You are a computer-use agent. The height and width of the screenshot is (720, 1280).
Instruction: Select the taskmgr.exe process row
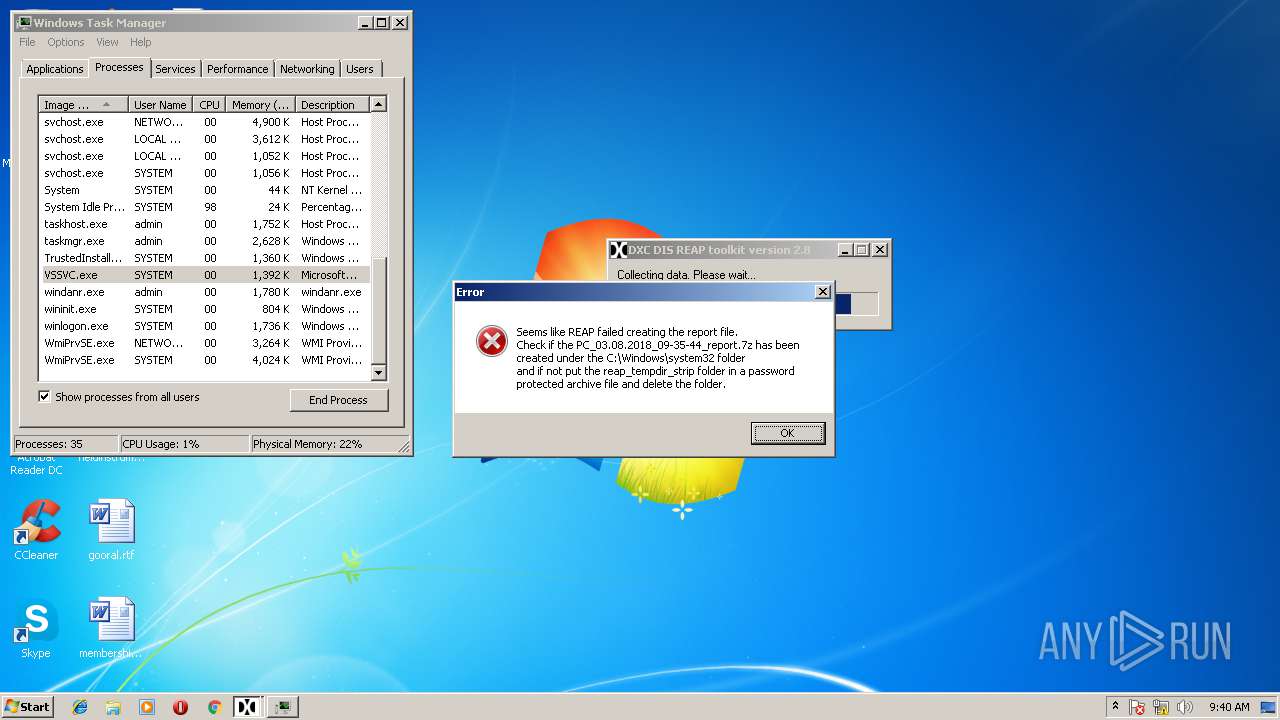[x=204, y=241]
